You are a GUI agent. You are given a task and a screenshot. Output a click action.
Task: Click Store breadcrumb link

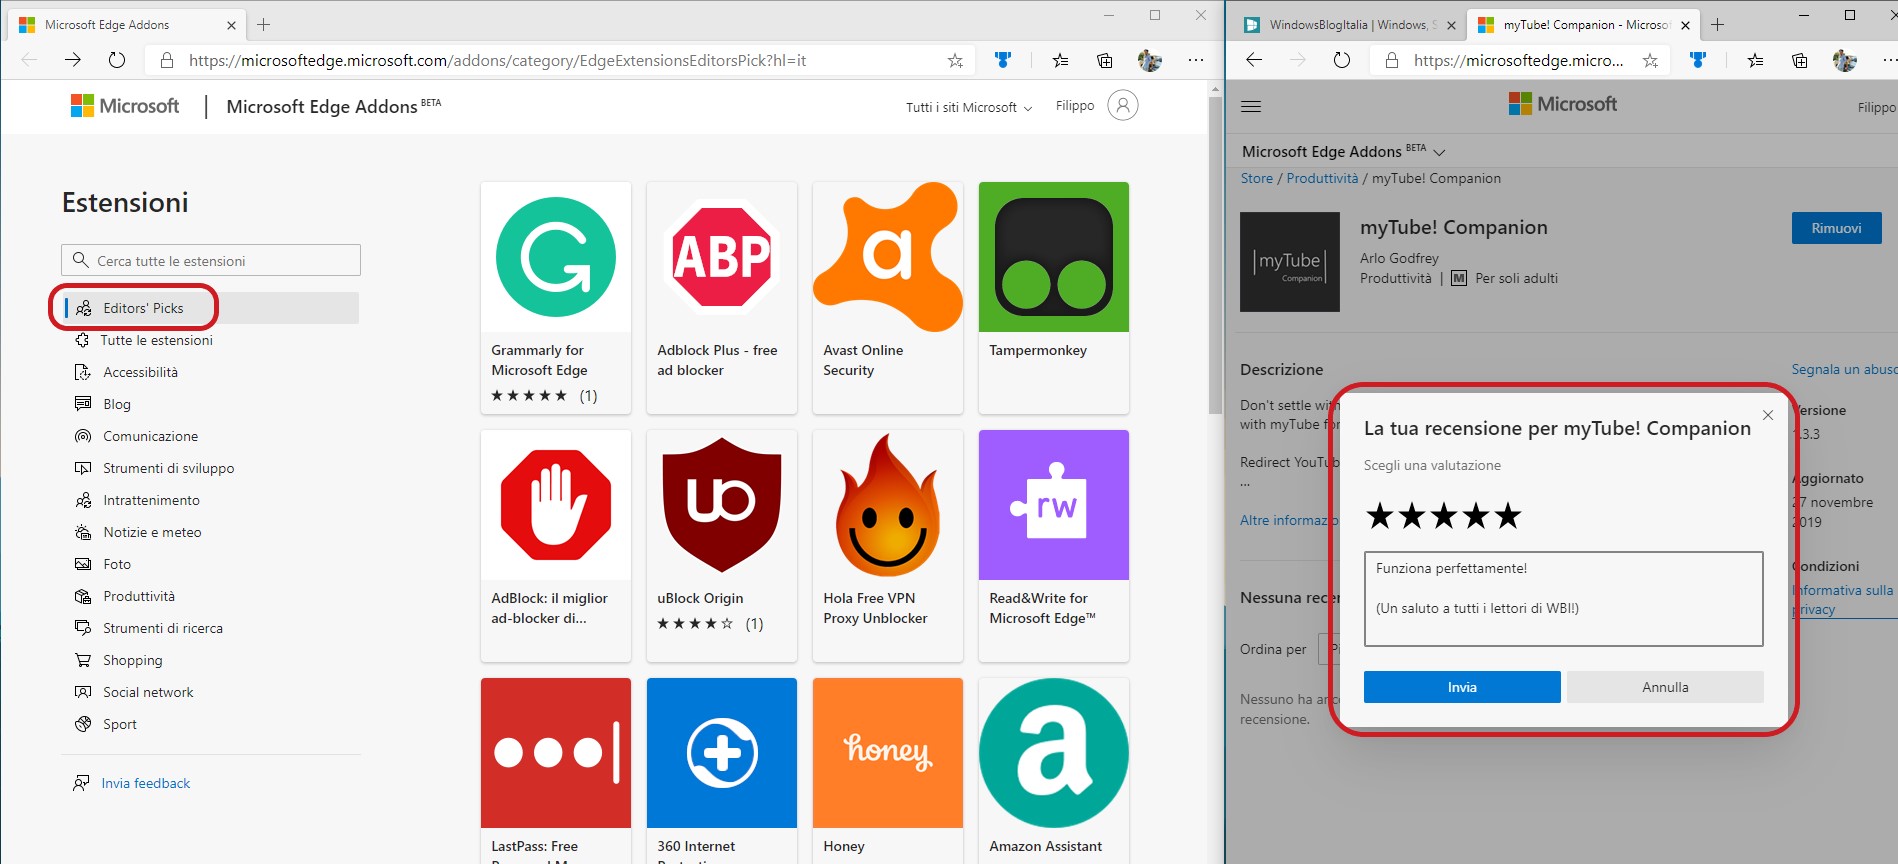coord(1257,178)
